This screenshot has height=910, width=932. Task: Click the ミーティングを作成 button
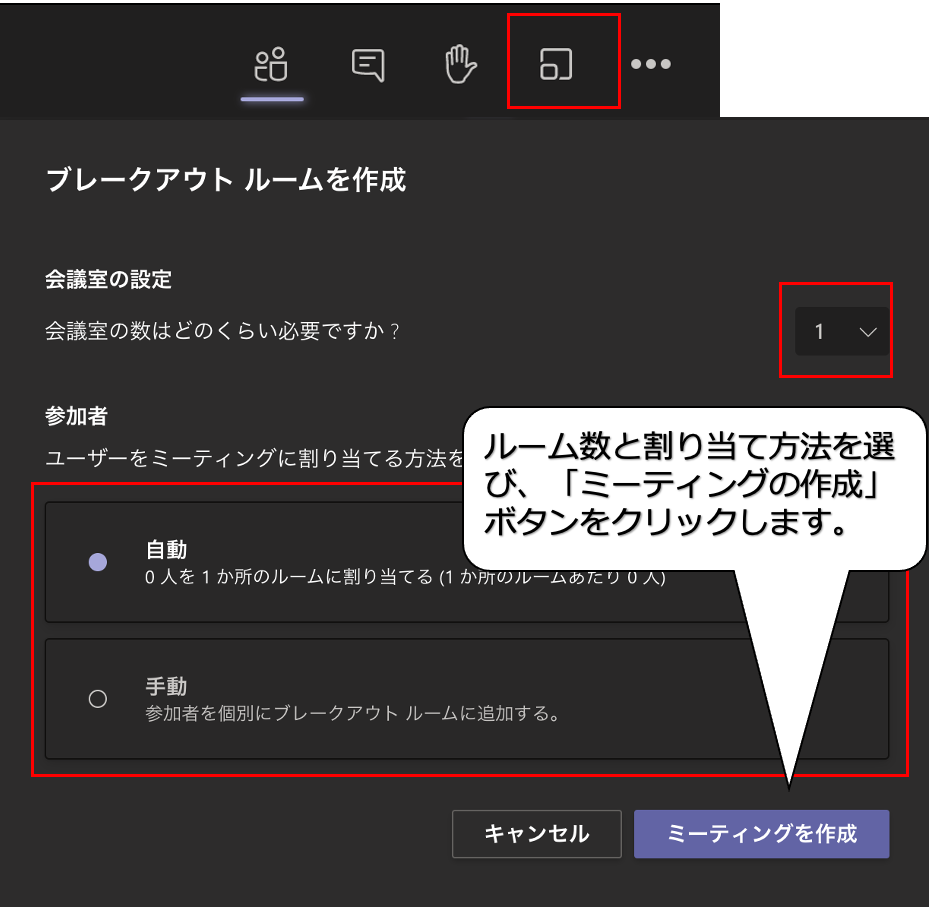point(761,834)
